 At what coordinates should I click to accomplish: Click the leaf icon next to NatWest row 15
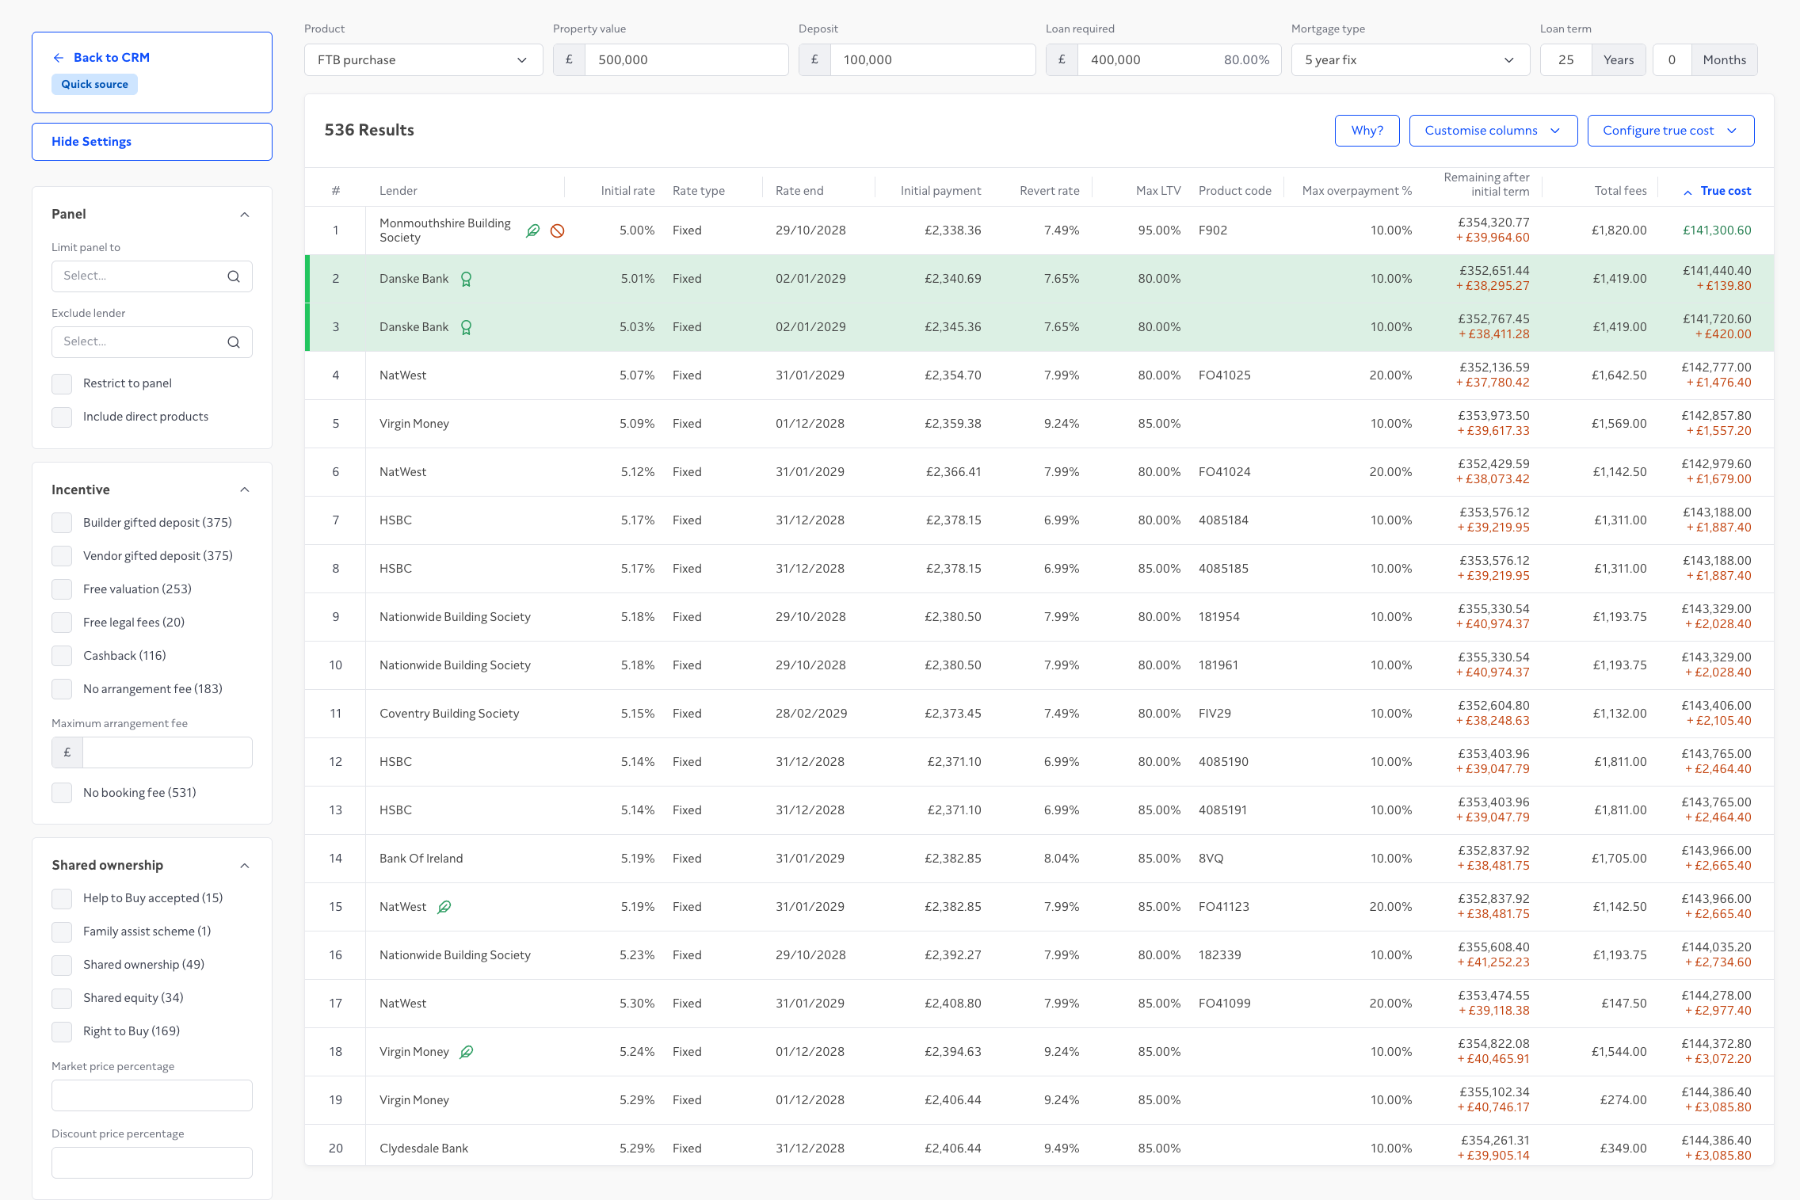pos(445,907)
